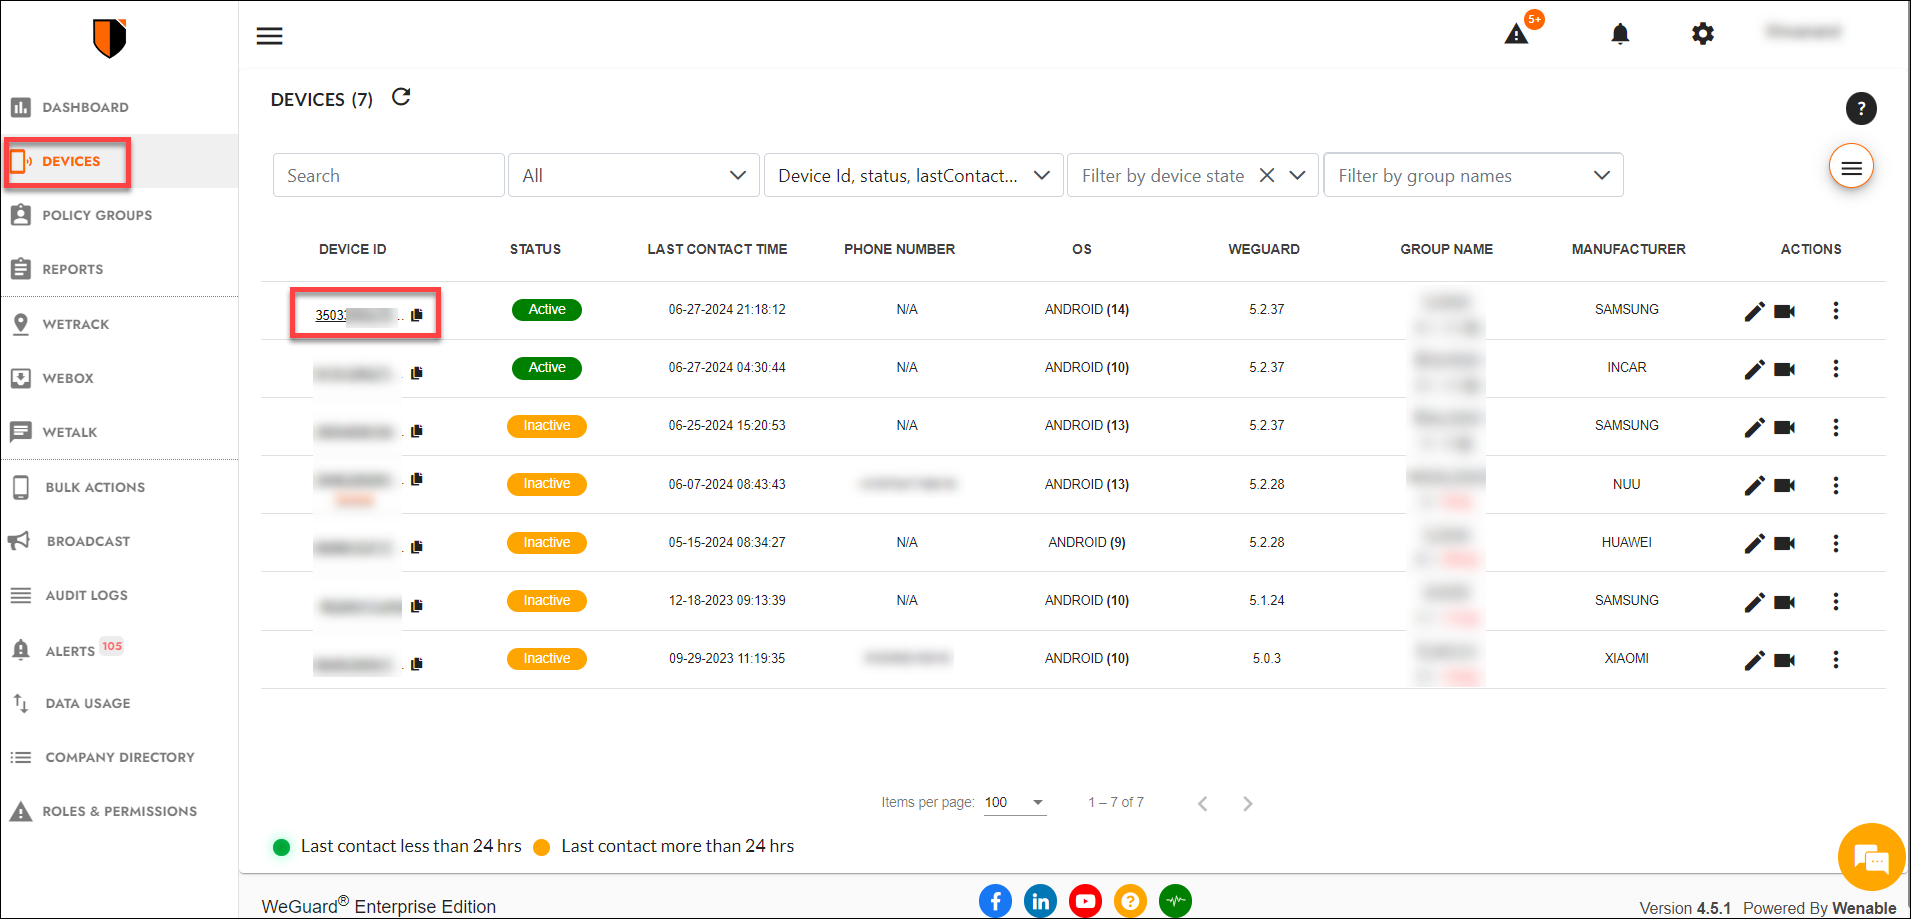Clear the device state filter

pos(1266,175)
